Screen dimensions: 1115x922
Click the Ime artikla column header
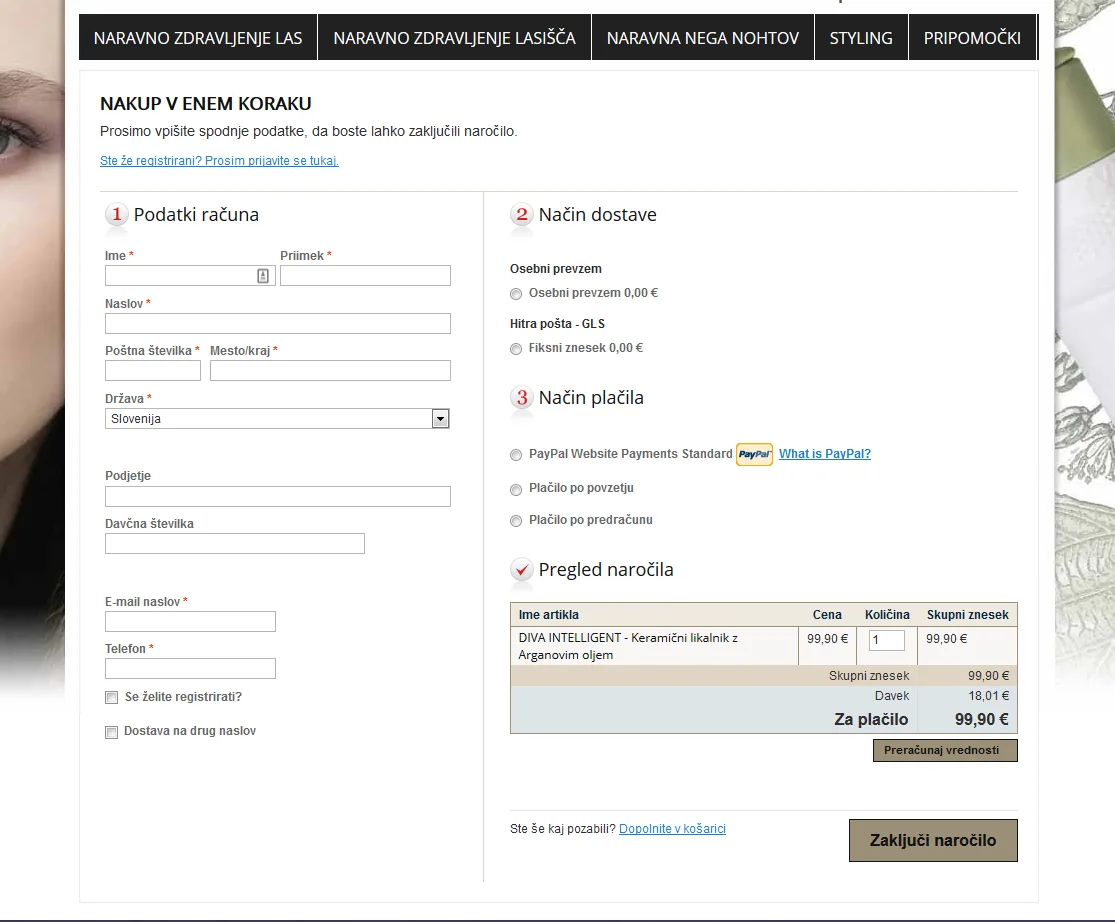click(548, 615)
